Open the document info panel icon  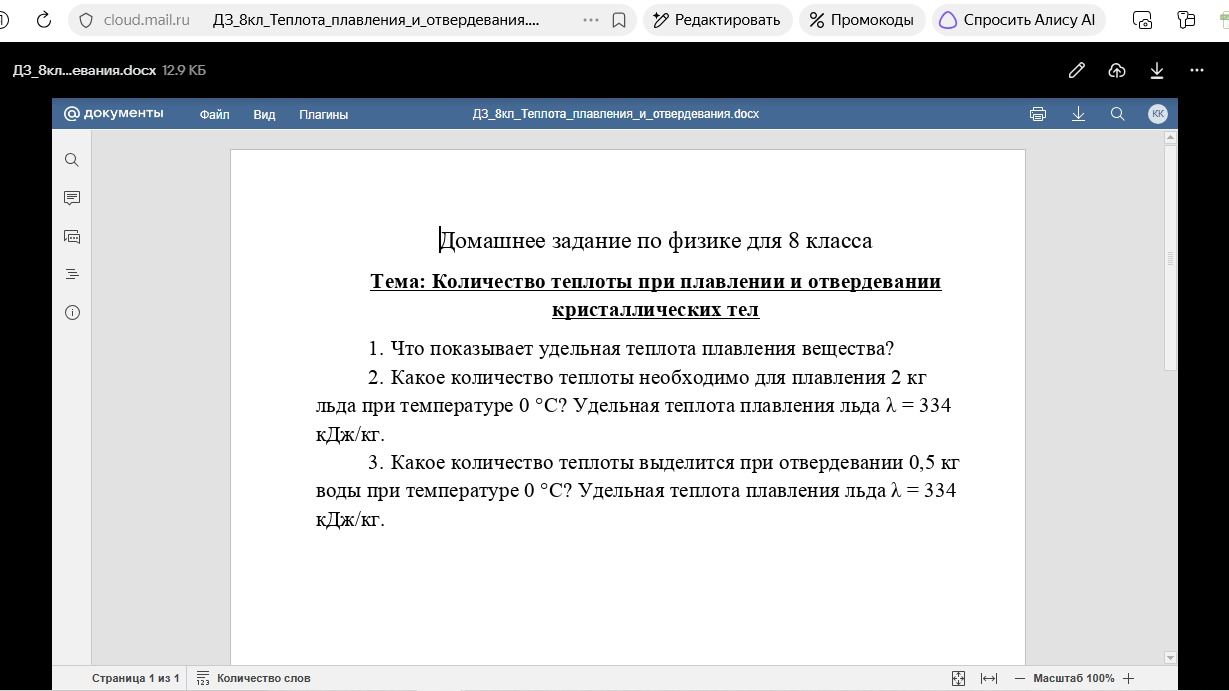click(x=72, y=312)
